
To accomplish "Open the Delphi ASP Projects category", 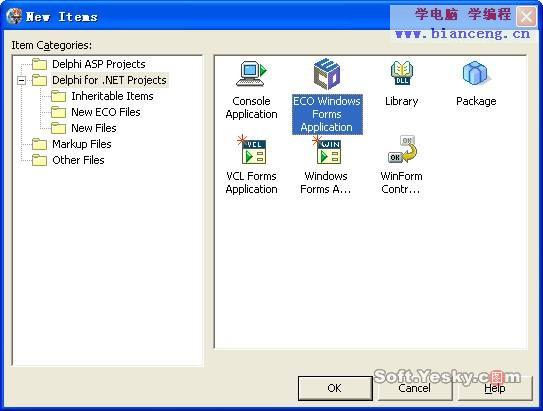I will click(99, 64).
